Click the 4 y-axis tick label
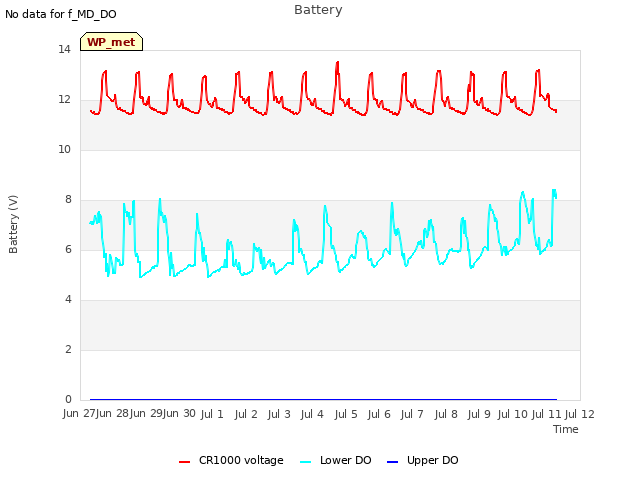This screenshot has height=480, width=640. tap(68, 299)
